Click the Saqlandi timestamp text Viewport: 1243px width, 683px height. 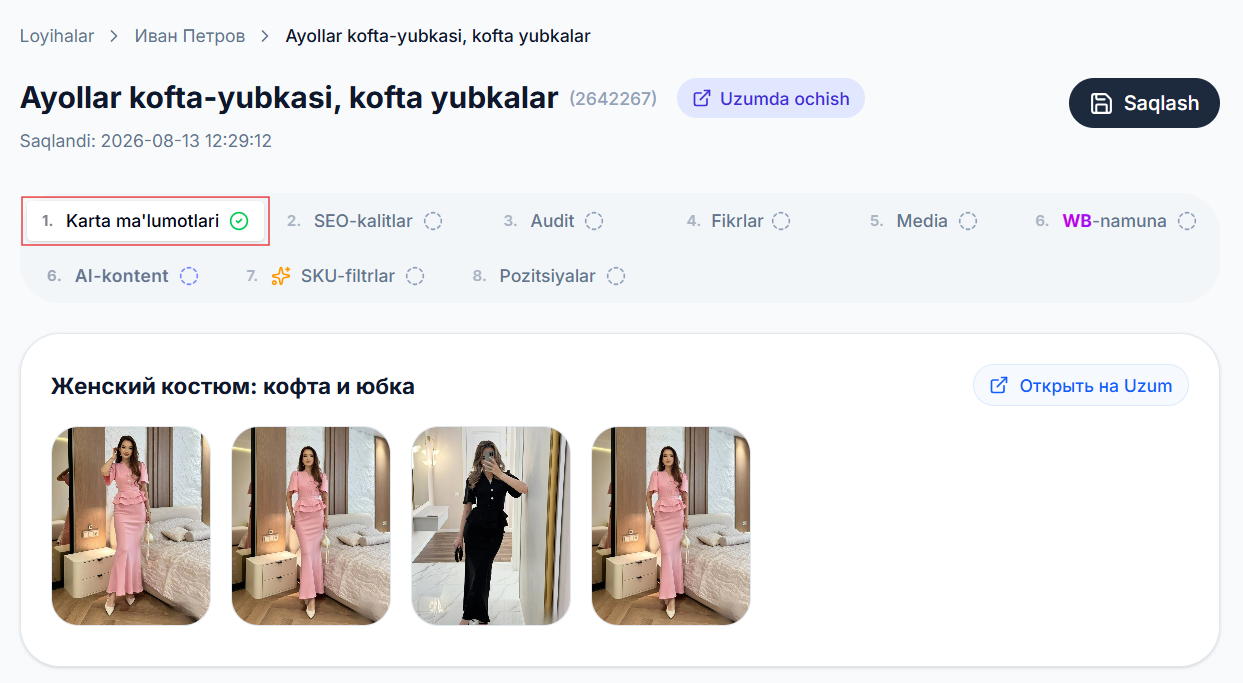pyautogui.click(x=146, y=141)
